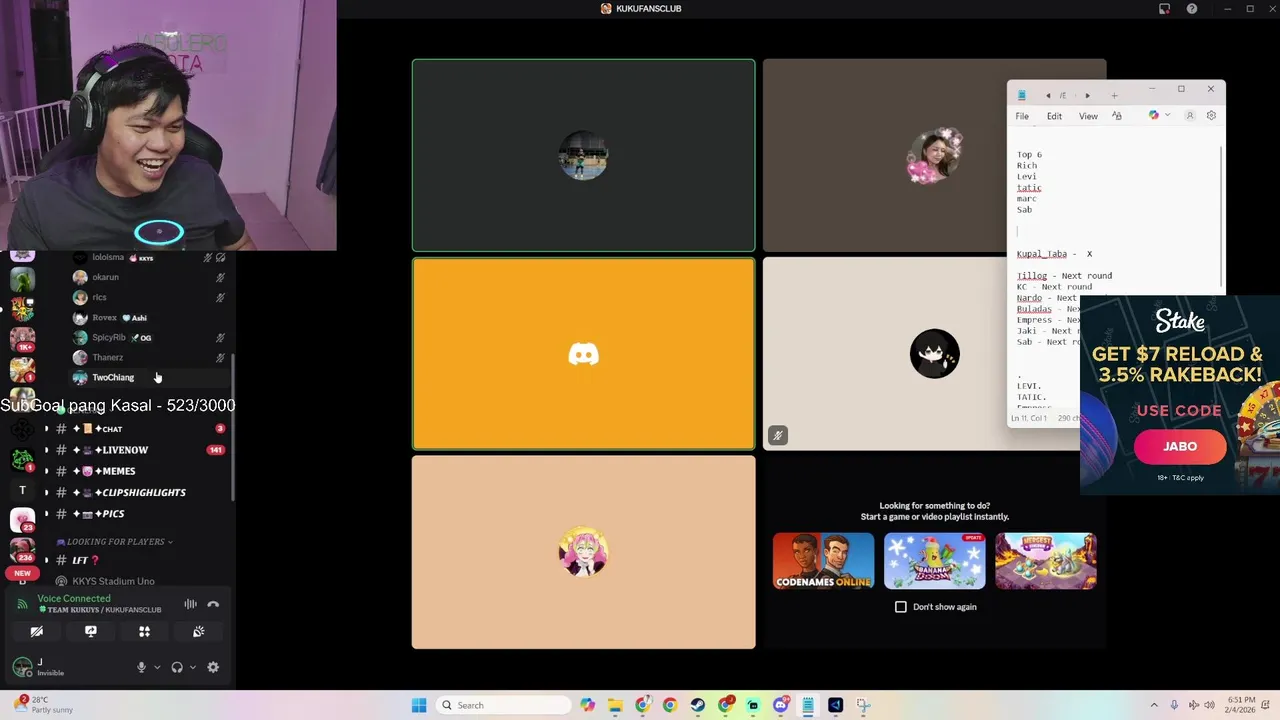Open the MEMES text channel
The height and width of the screenshot is (720, 1280).
click(140, 471)
